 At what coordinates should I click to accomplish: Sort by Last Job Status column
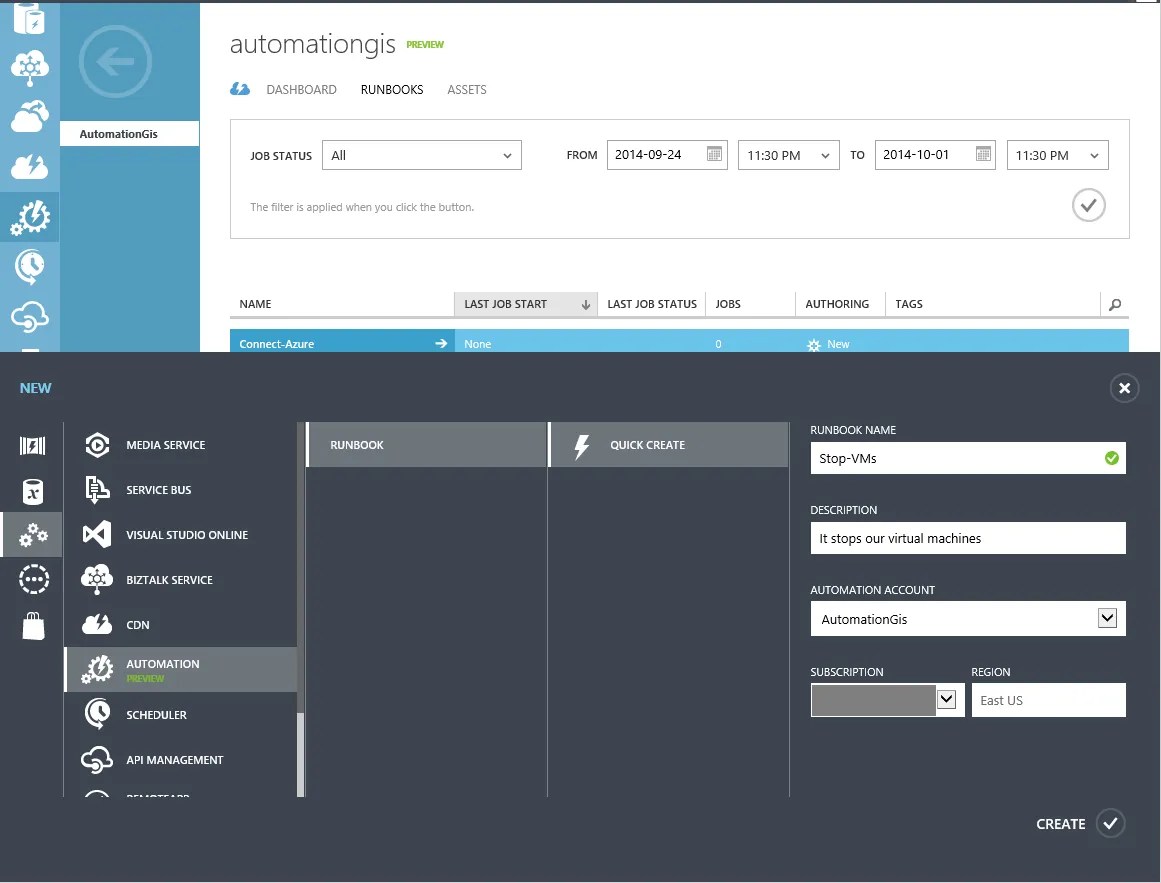pos(652,304)
